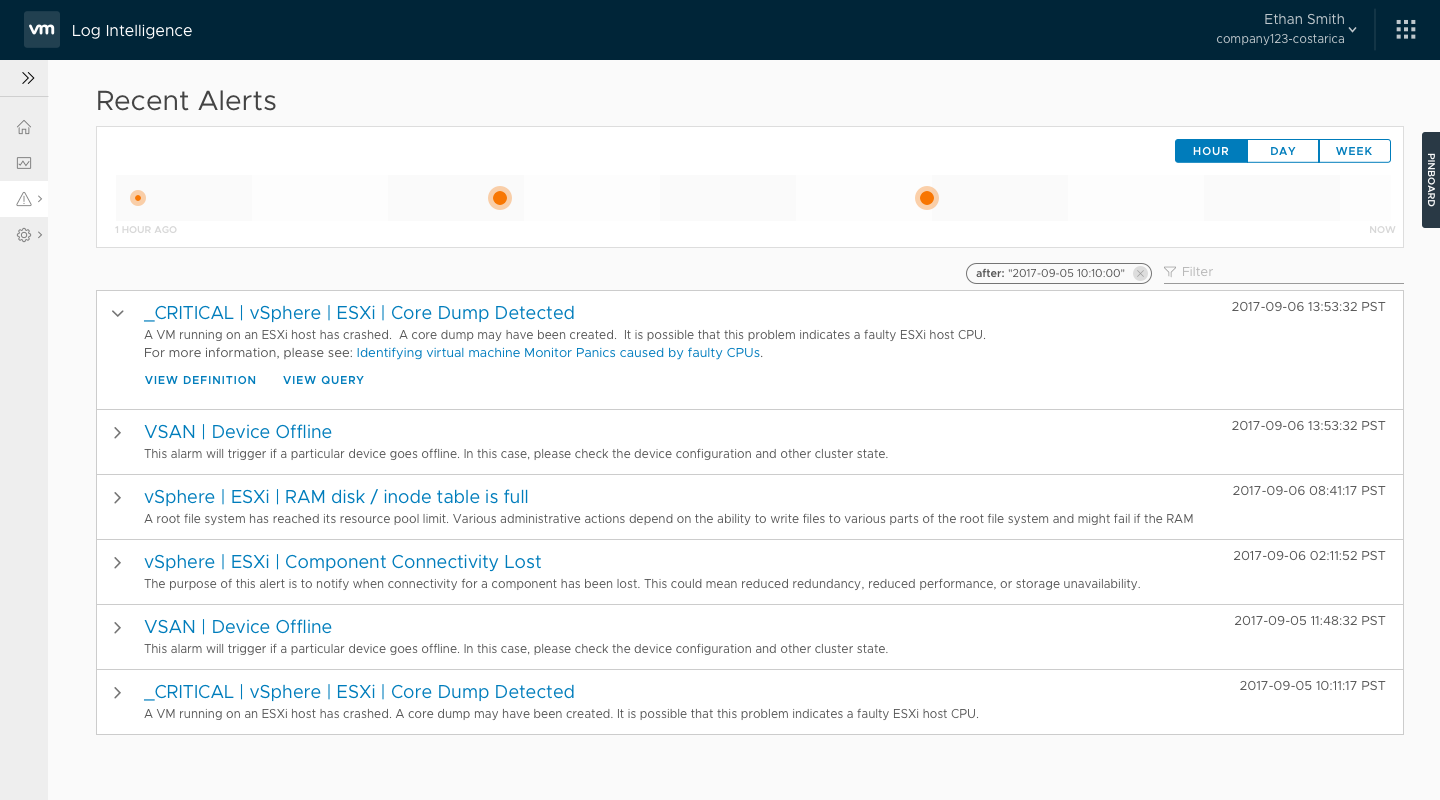Open the faulty CPUs Monitor Panics article link

pos(559,353)
